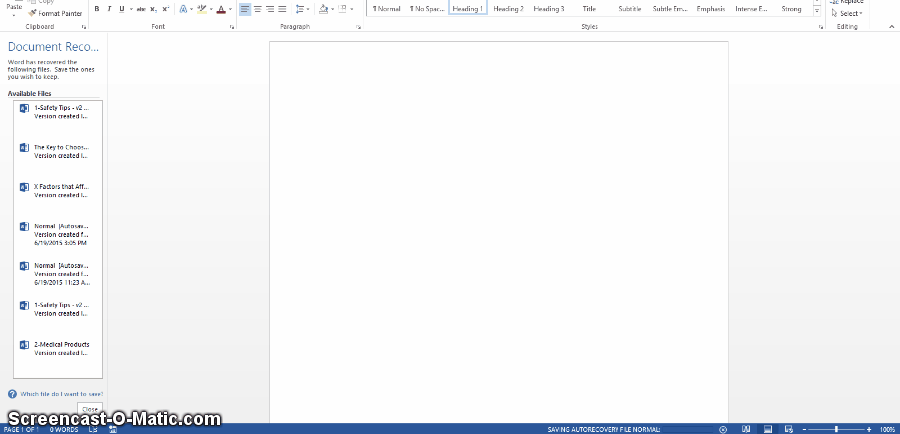Open 'The Key to Choos...' recovered file
900x434 pixels.
pyautogui.click(x=58, y=152)
